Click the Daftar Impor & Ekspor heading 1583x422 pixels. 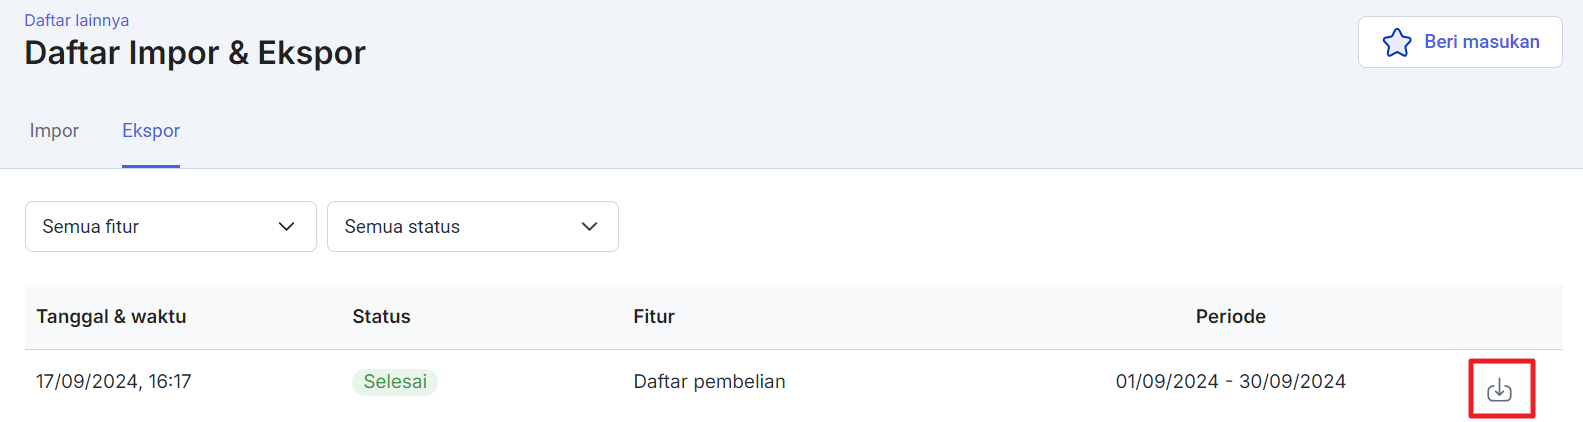(x=195, y=53)
